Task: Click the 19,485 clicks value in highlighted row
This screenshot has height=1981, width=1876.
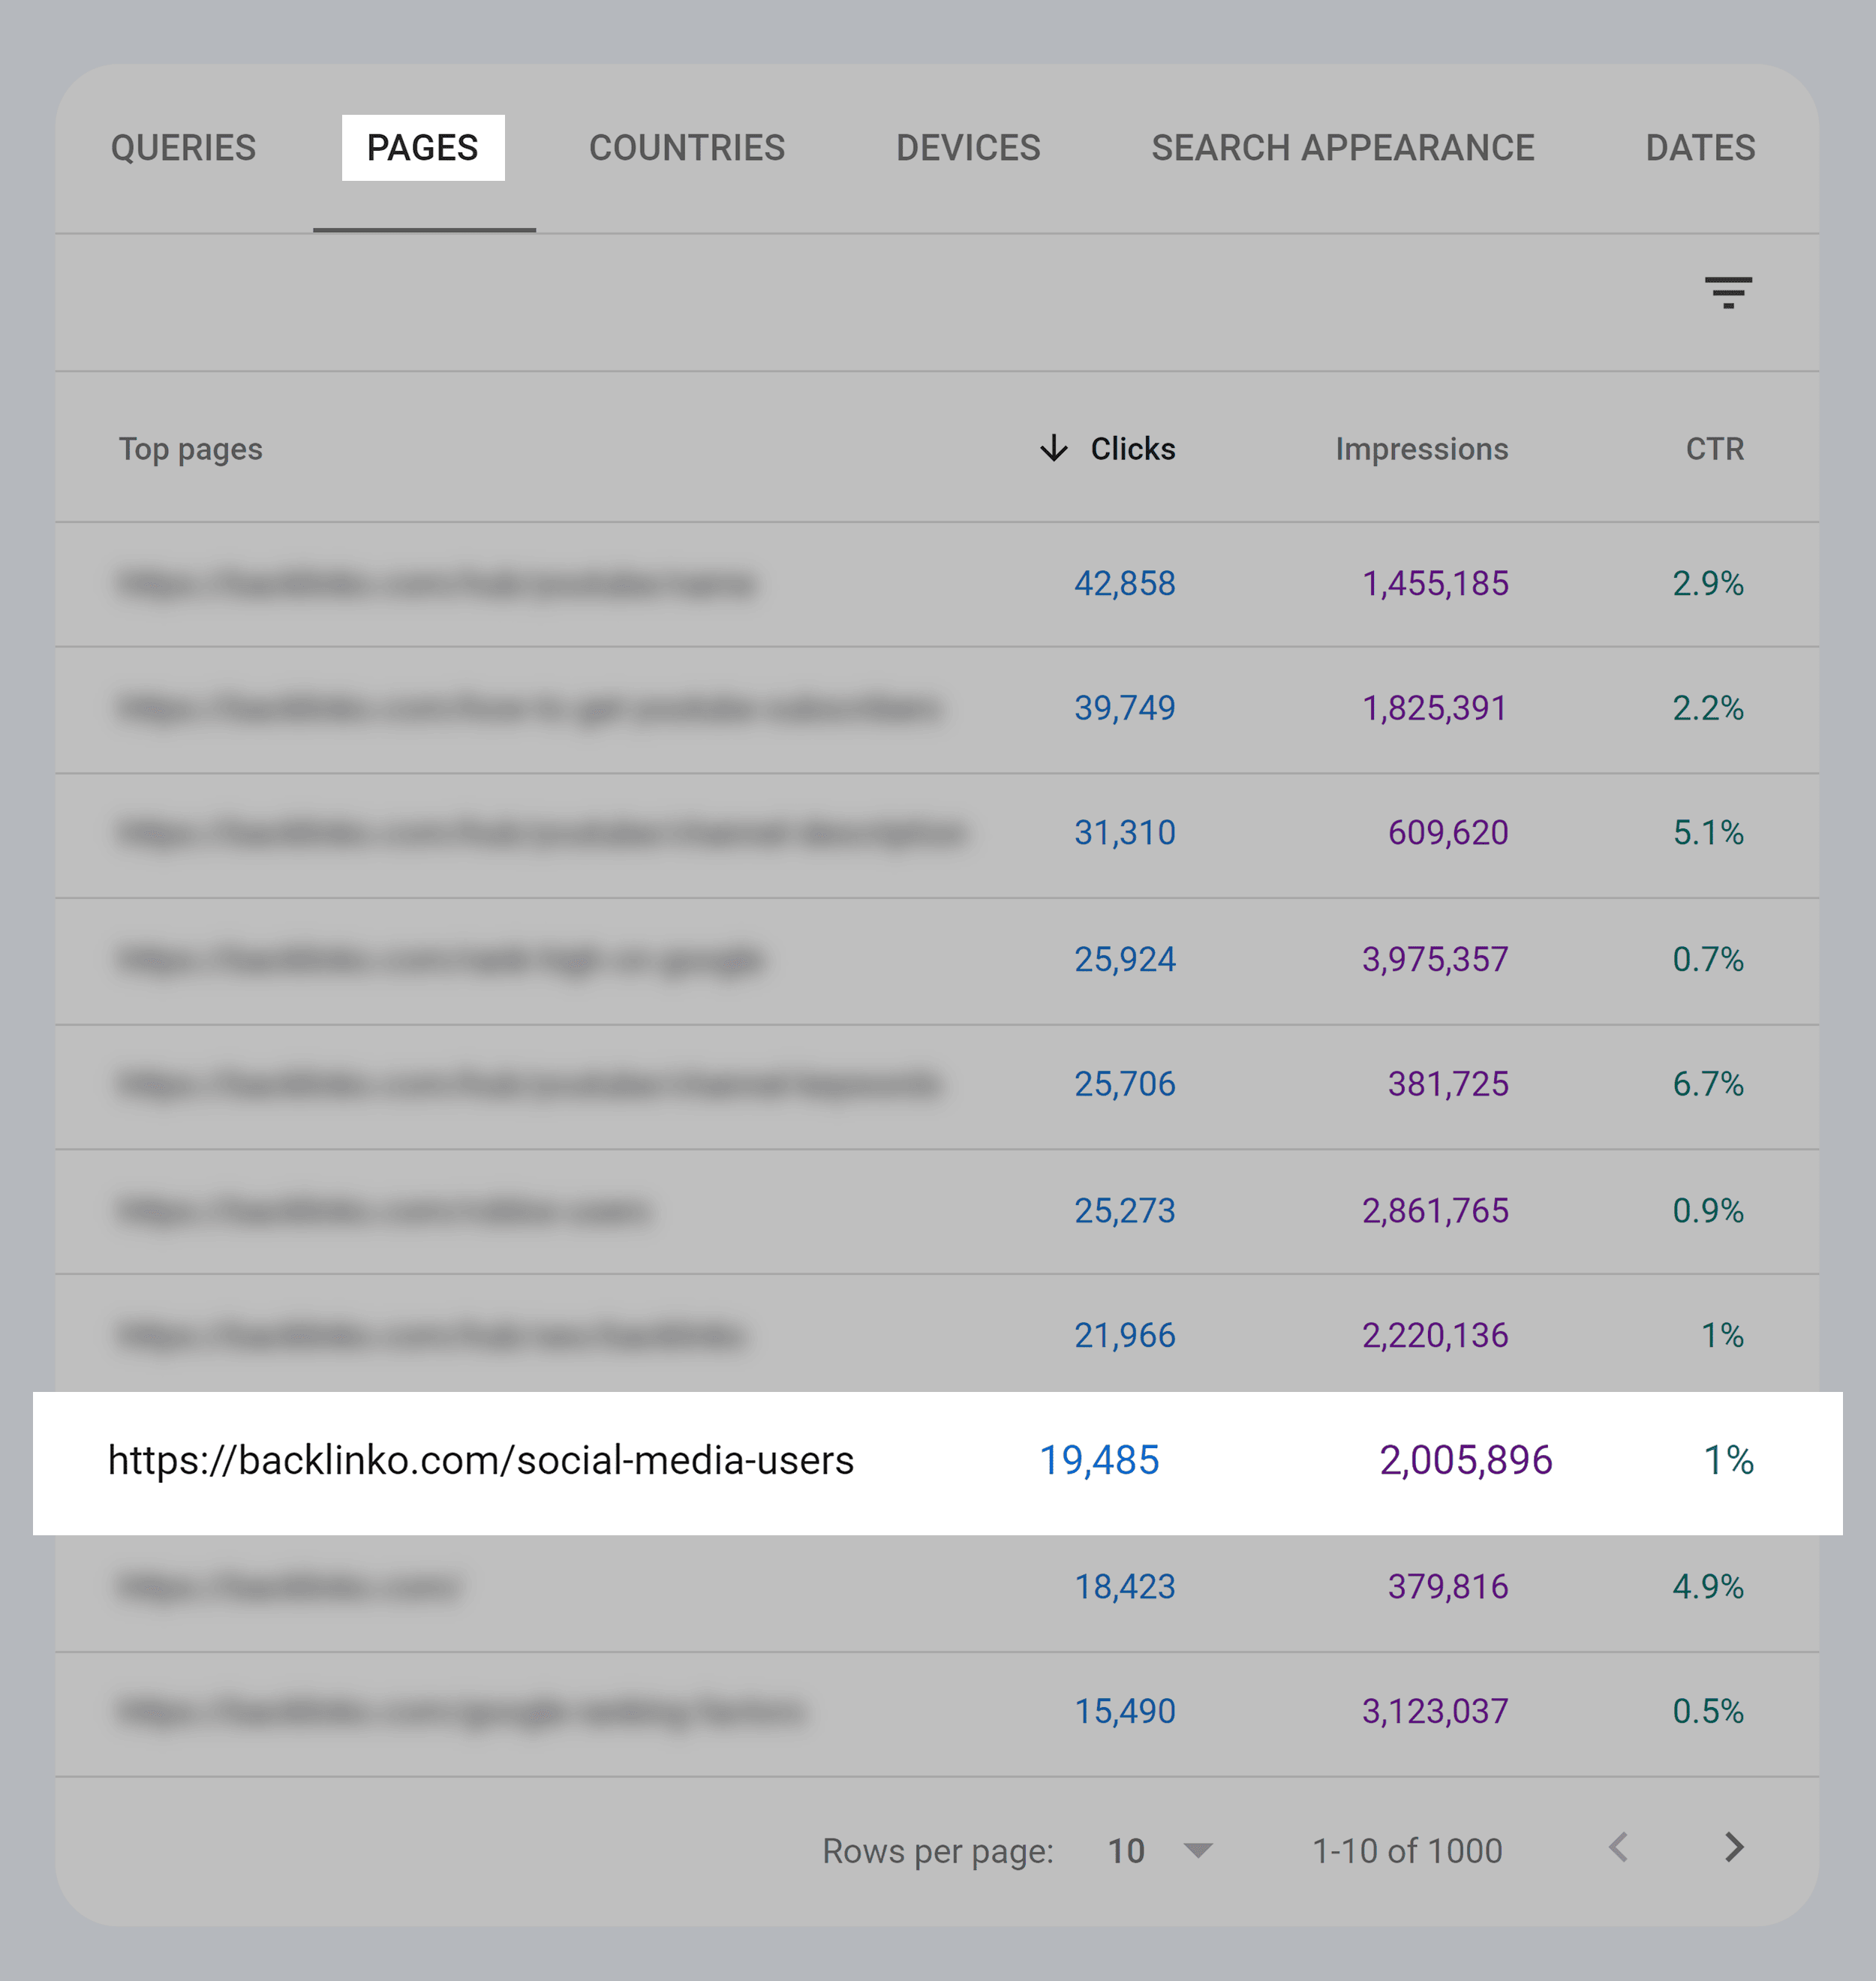Action: pos(1100,1461)
